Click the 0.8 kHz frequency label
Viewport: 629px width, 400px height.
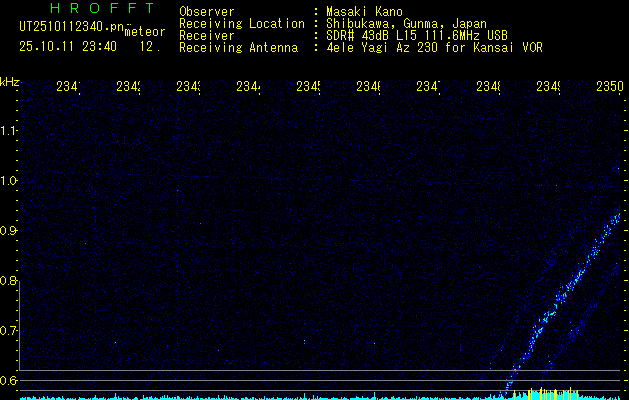[8, 281]
